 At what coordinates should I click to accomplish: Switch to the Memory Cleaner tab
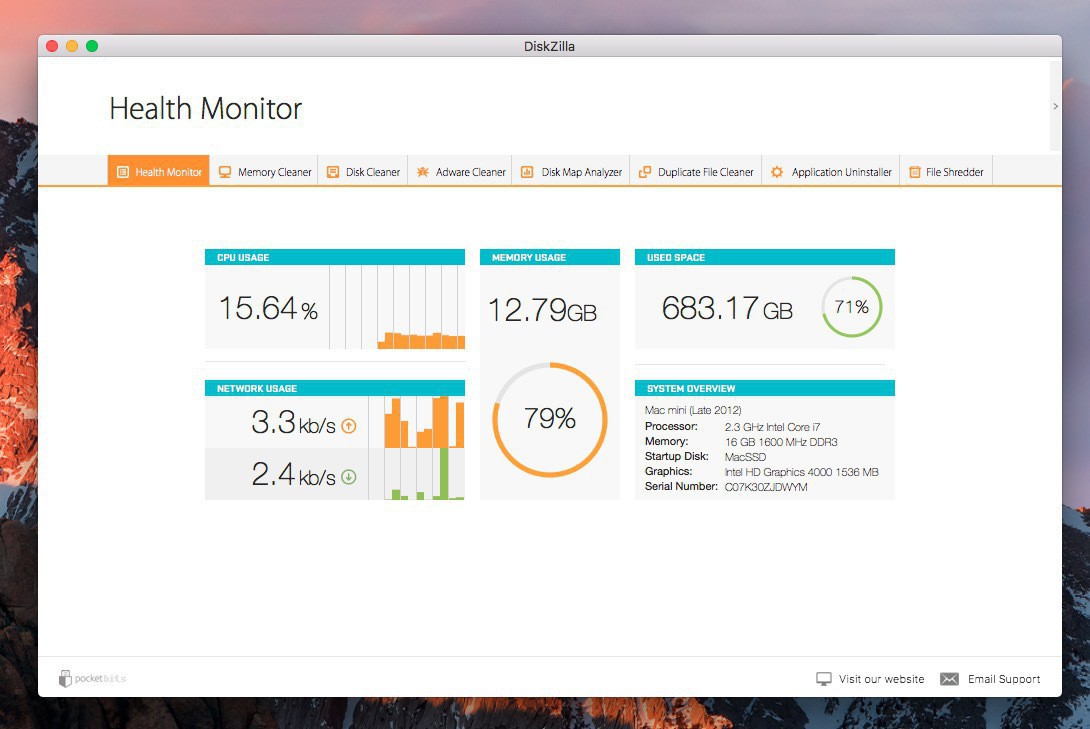pyautogui.click(x=274, y=172)
